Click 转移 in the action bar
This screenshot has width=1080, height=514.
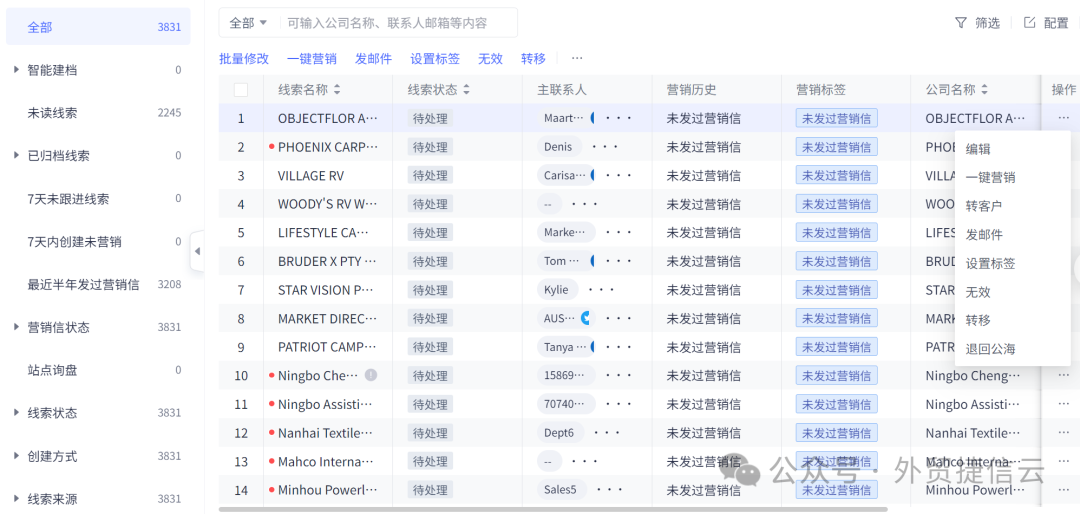click(533, 59)
